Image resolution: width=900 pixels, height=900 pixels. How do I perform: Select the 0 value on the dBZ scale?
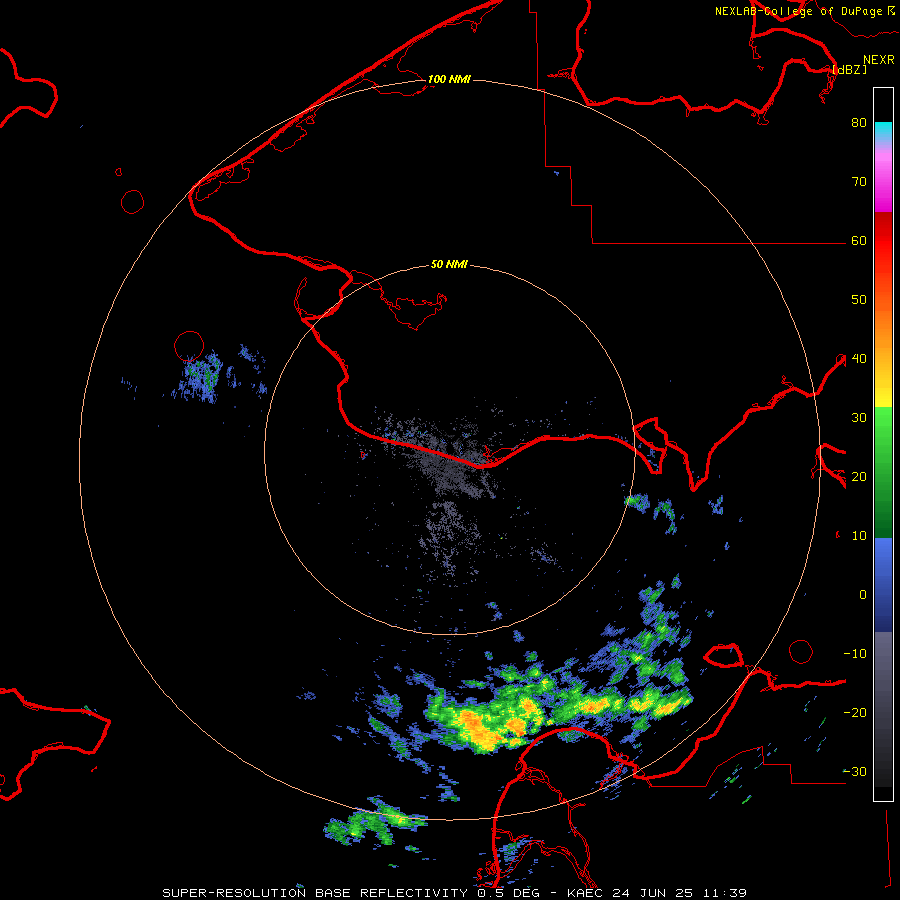coord(863,595)
